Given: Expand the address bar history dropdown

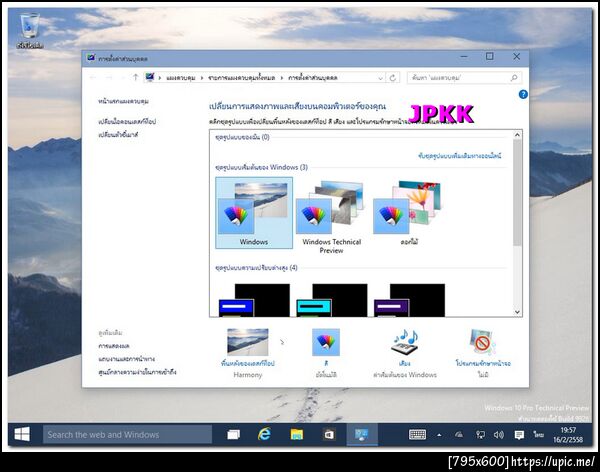Looking at the screenshot, I should click(x=380, y=78).
